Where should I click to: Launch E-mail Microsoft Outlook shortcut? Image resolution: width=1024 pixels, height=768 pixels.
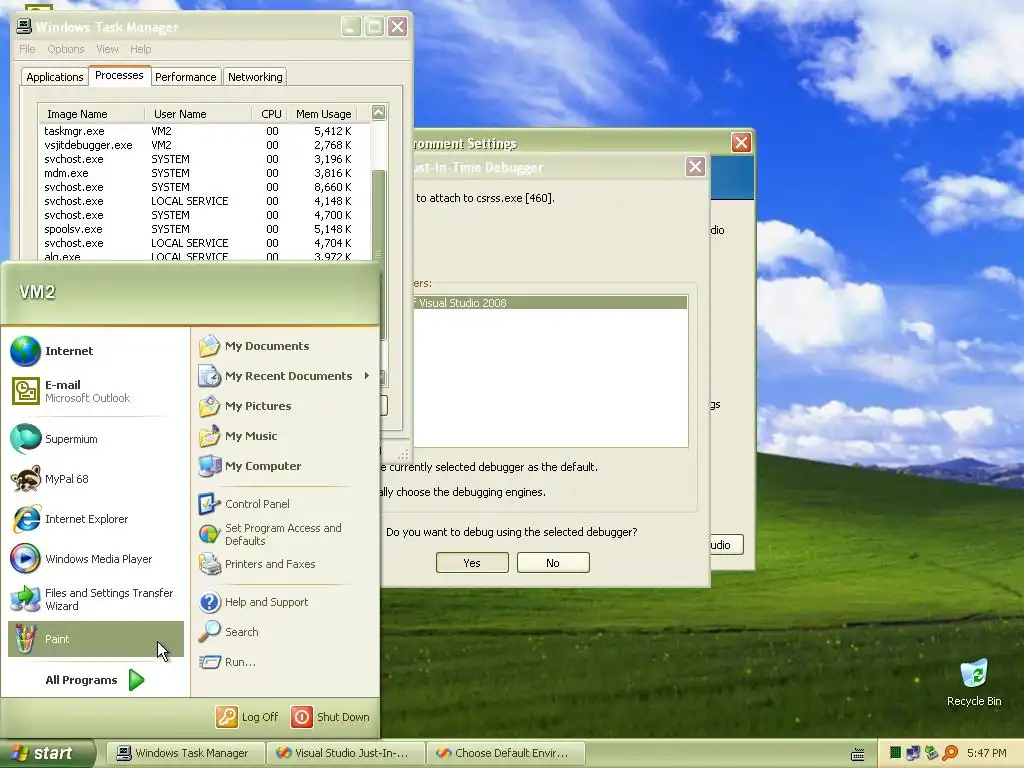[95, 391]
